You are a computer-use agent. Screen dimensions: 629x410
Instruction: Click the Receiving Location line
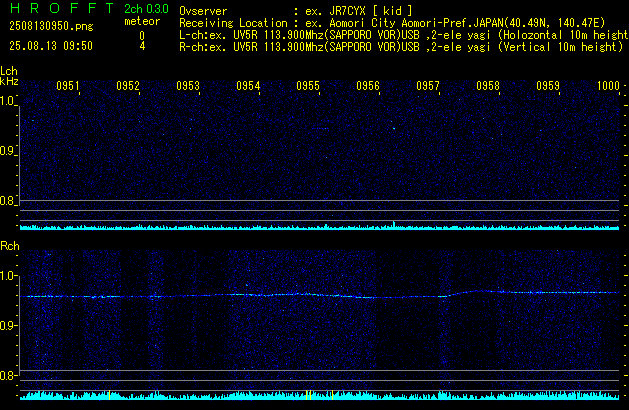(x=392, y=23)
